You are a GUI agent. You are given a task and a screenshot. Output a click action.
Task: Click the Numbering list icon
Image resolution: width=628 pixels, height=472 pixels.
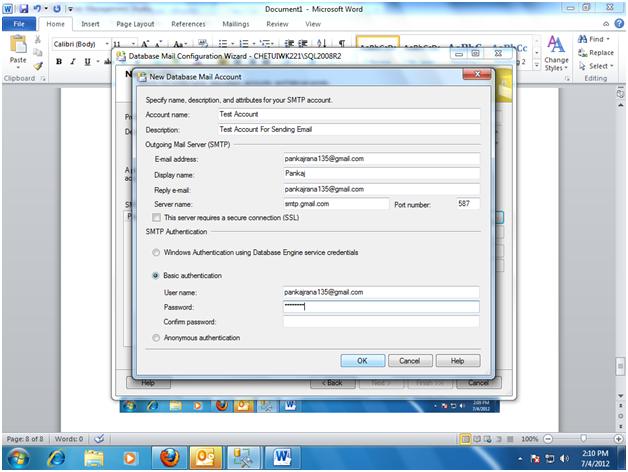coord(243,43)
